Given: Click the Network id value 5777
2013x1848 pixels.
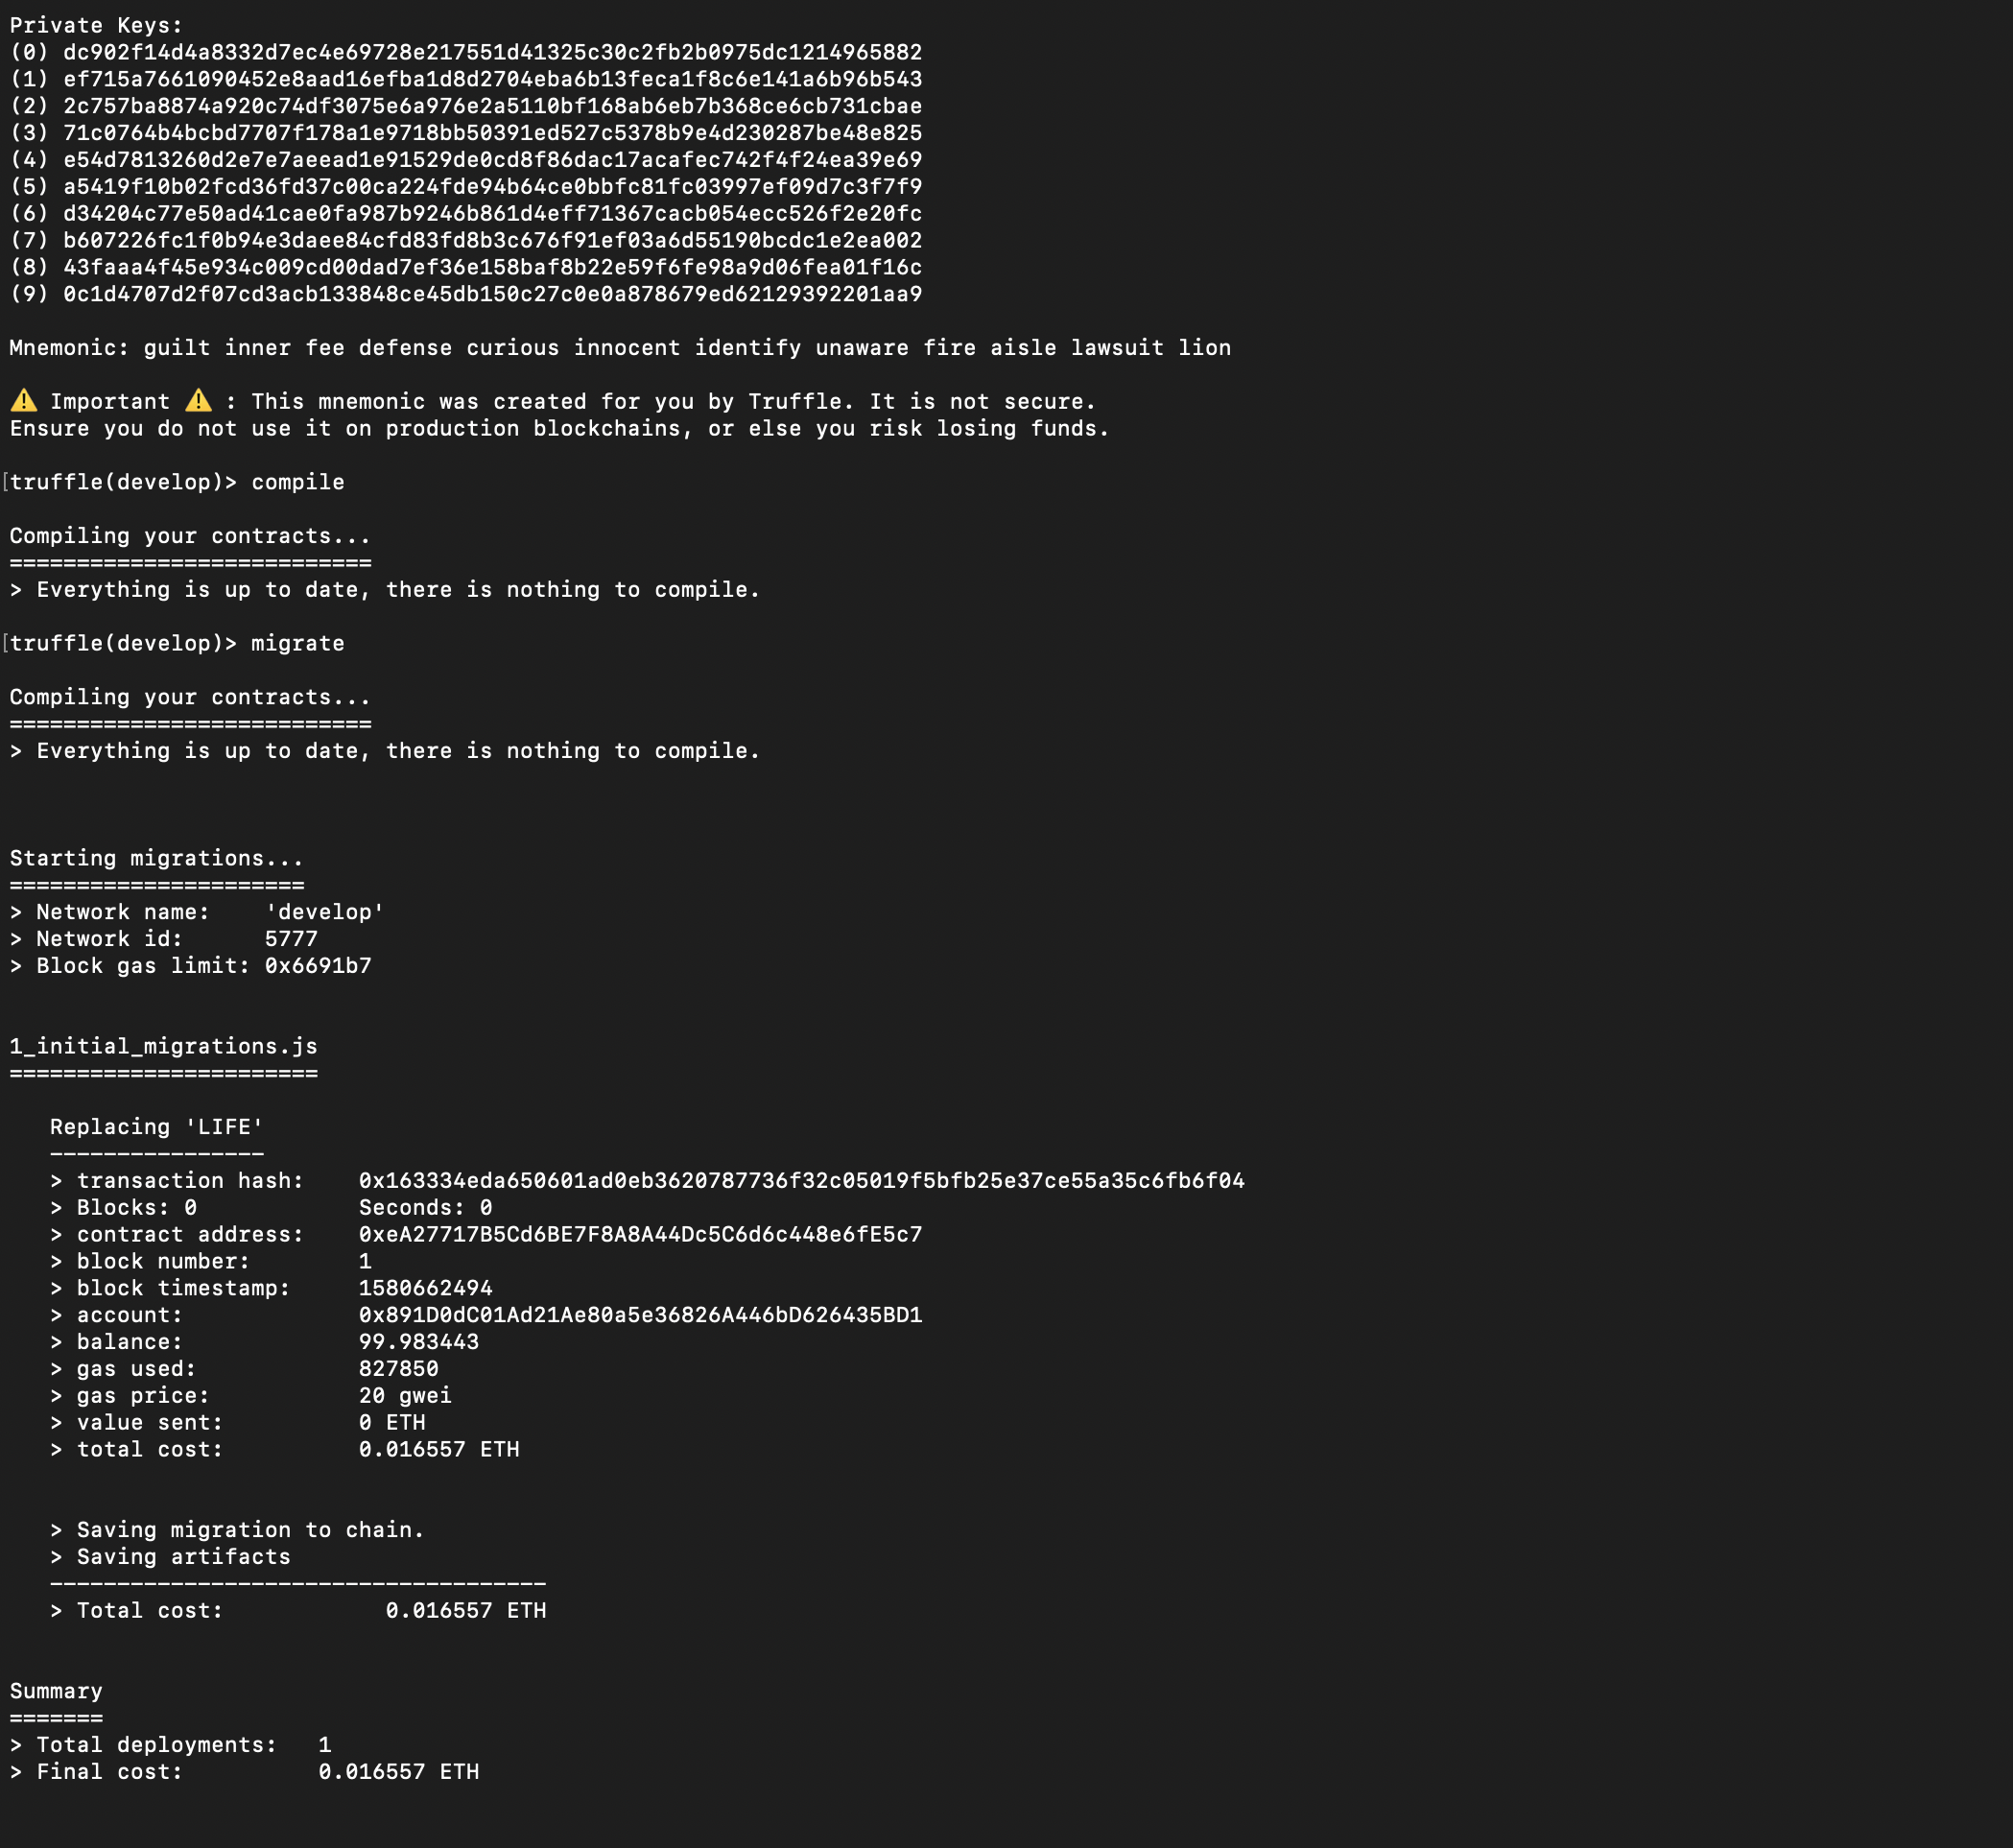Looking at the screenshot, I should point(291,939).
